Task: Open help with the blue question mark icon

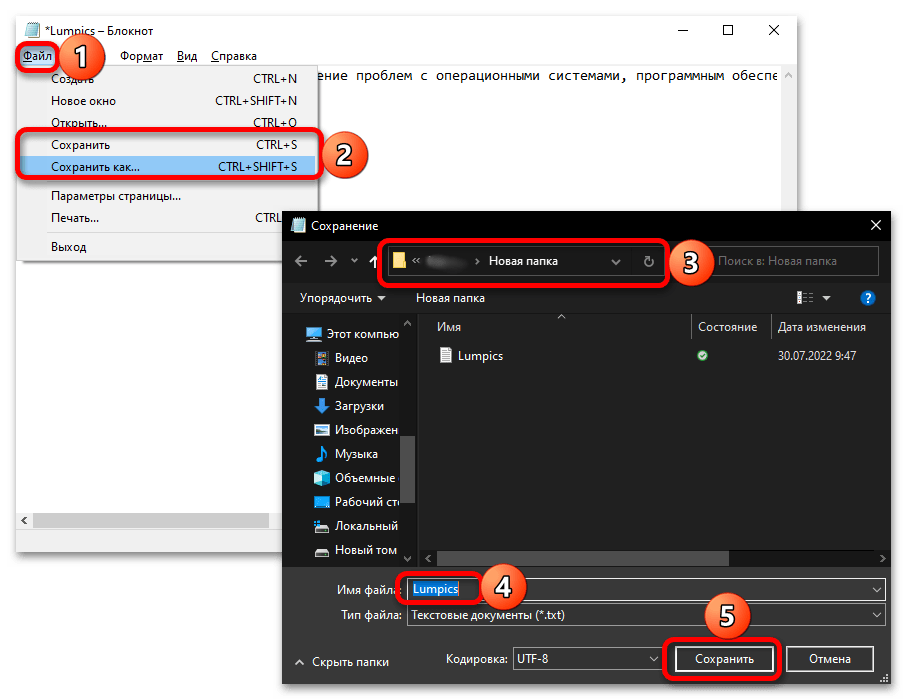Action: [x=868, y=298]
